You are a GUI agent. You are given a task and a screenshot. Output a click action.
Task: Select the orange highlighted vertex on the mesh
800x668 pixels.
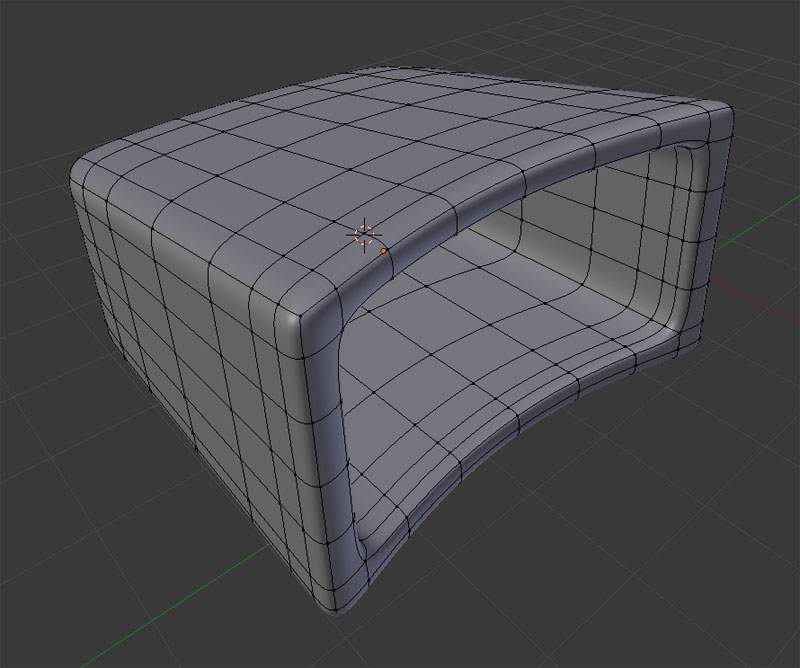point(384,251)
